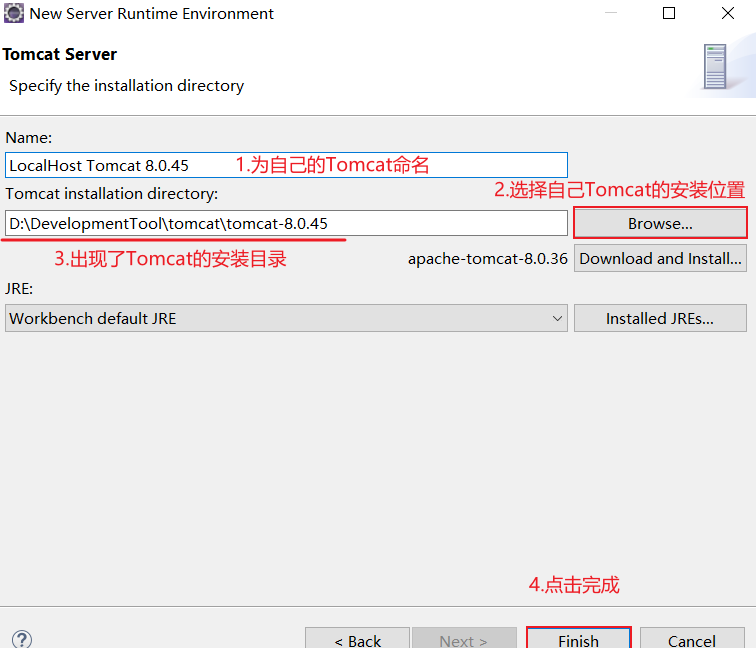This screenshot has width=756, height=648.
Task: Close the dialog with X button
Action: pos(728,13)
